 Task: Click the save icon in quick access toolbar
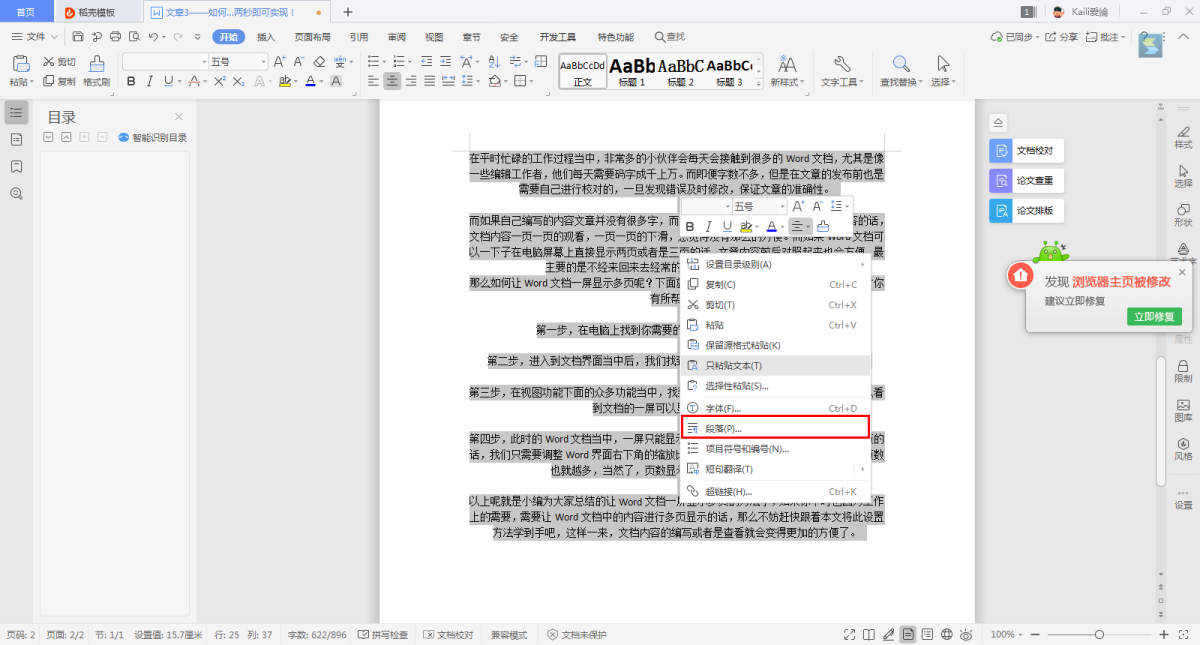click(x=79, y=37)
